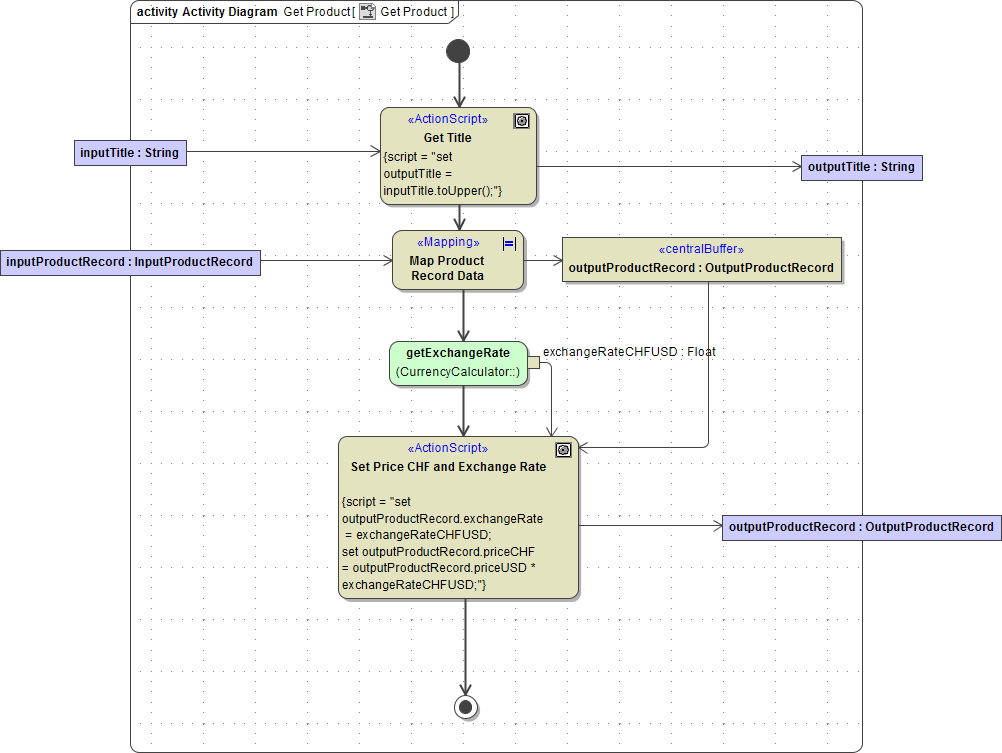
Task: Click the «ActionScript» stereotype label on Get Title
Action: (x=448, y=119)
